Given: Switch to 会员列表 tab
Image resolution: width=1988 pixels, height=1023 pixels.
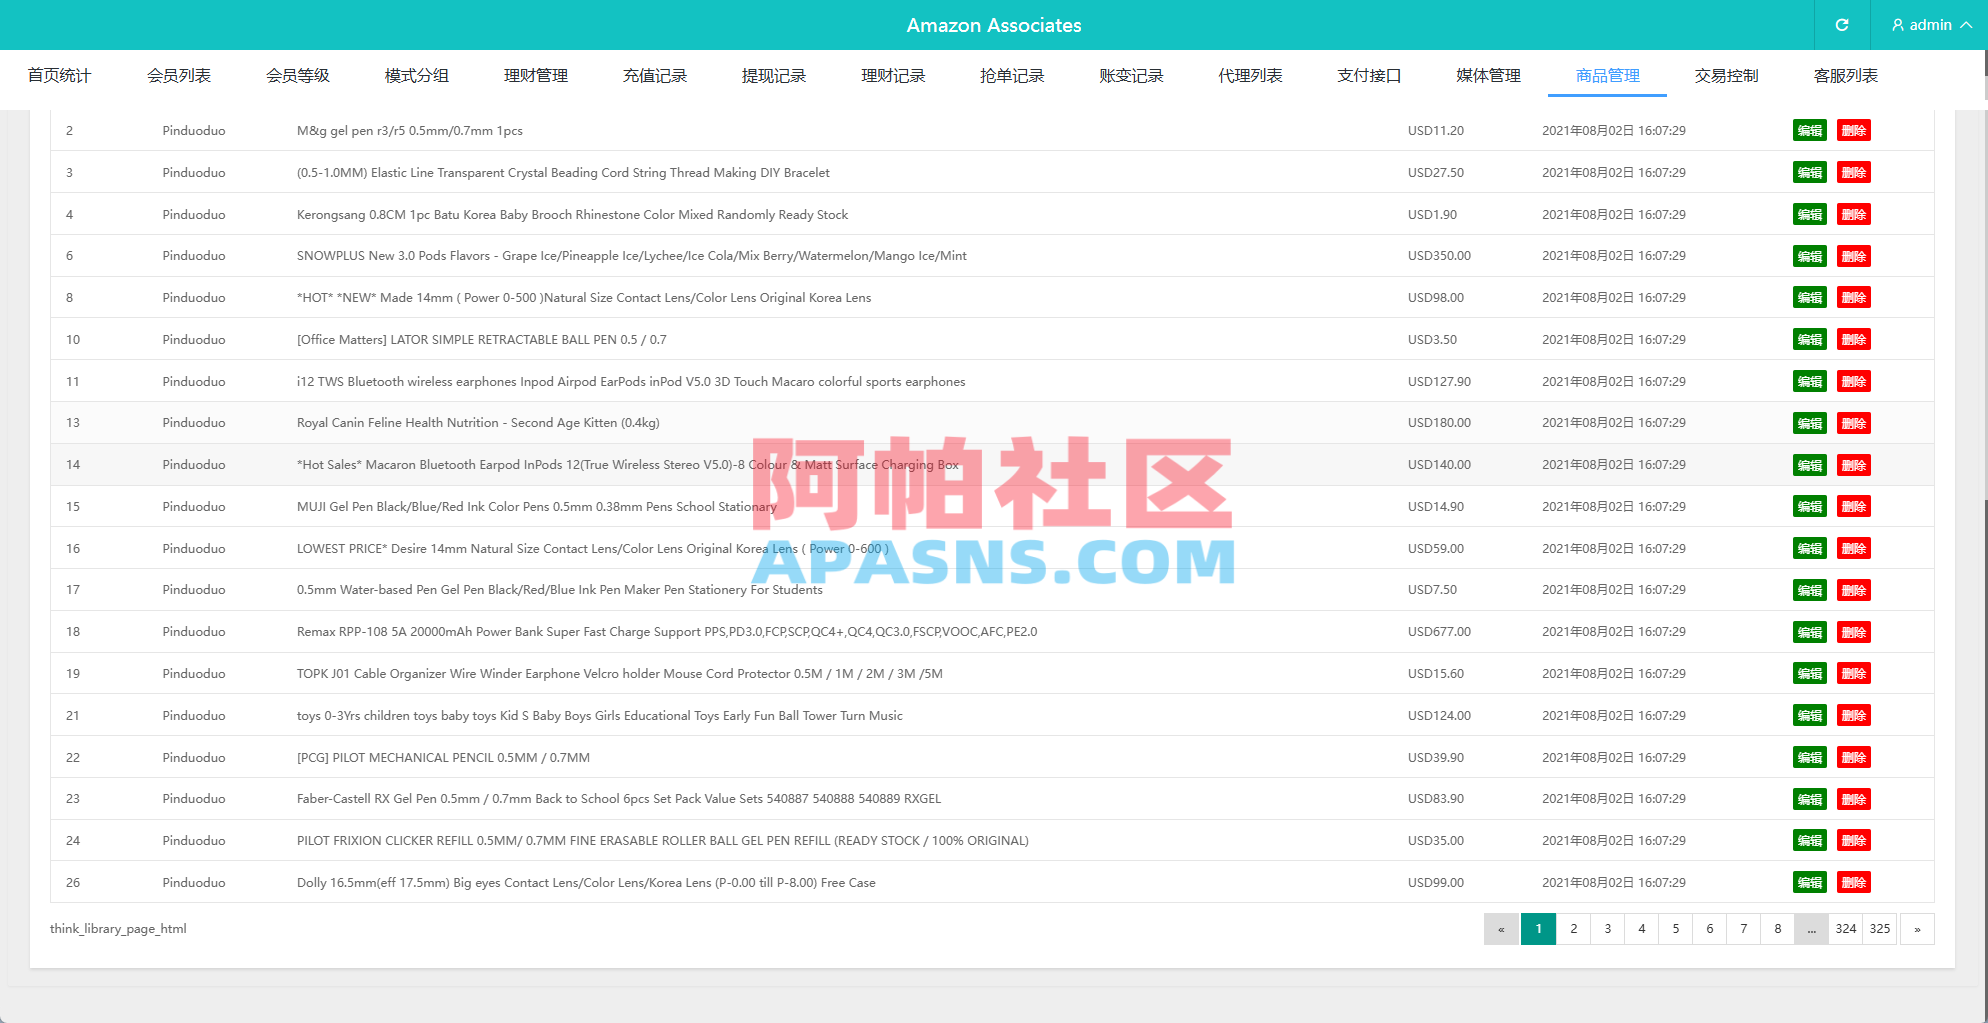Looking at the screenshot, I should 179,76.
